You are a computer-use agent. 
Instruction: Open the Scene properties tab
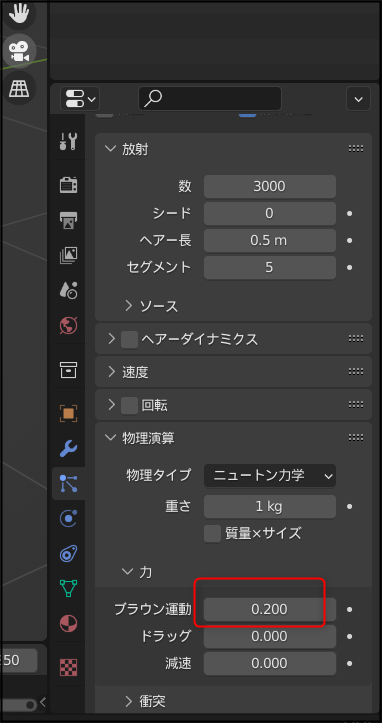click(x=69, y=290)
